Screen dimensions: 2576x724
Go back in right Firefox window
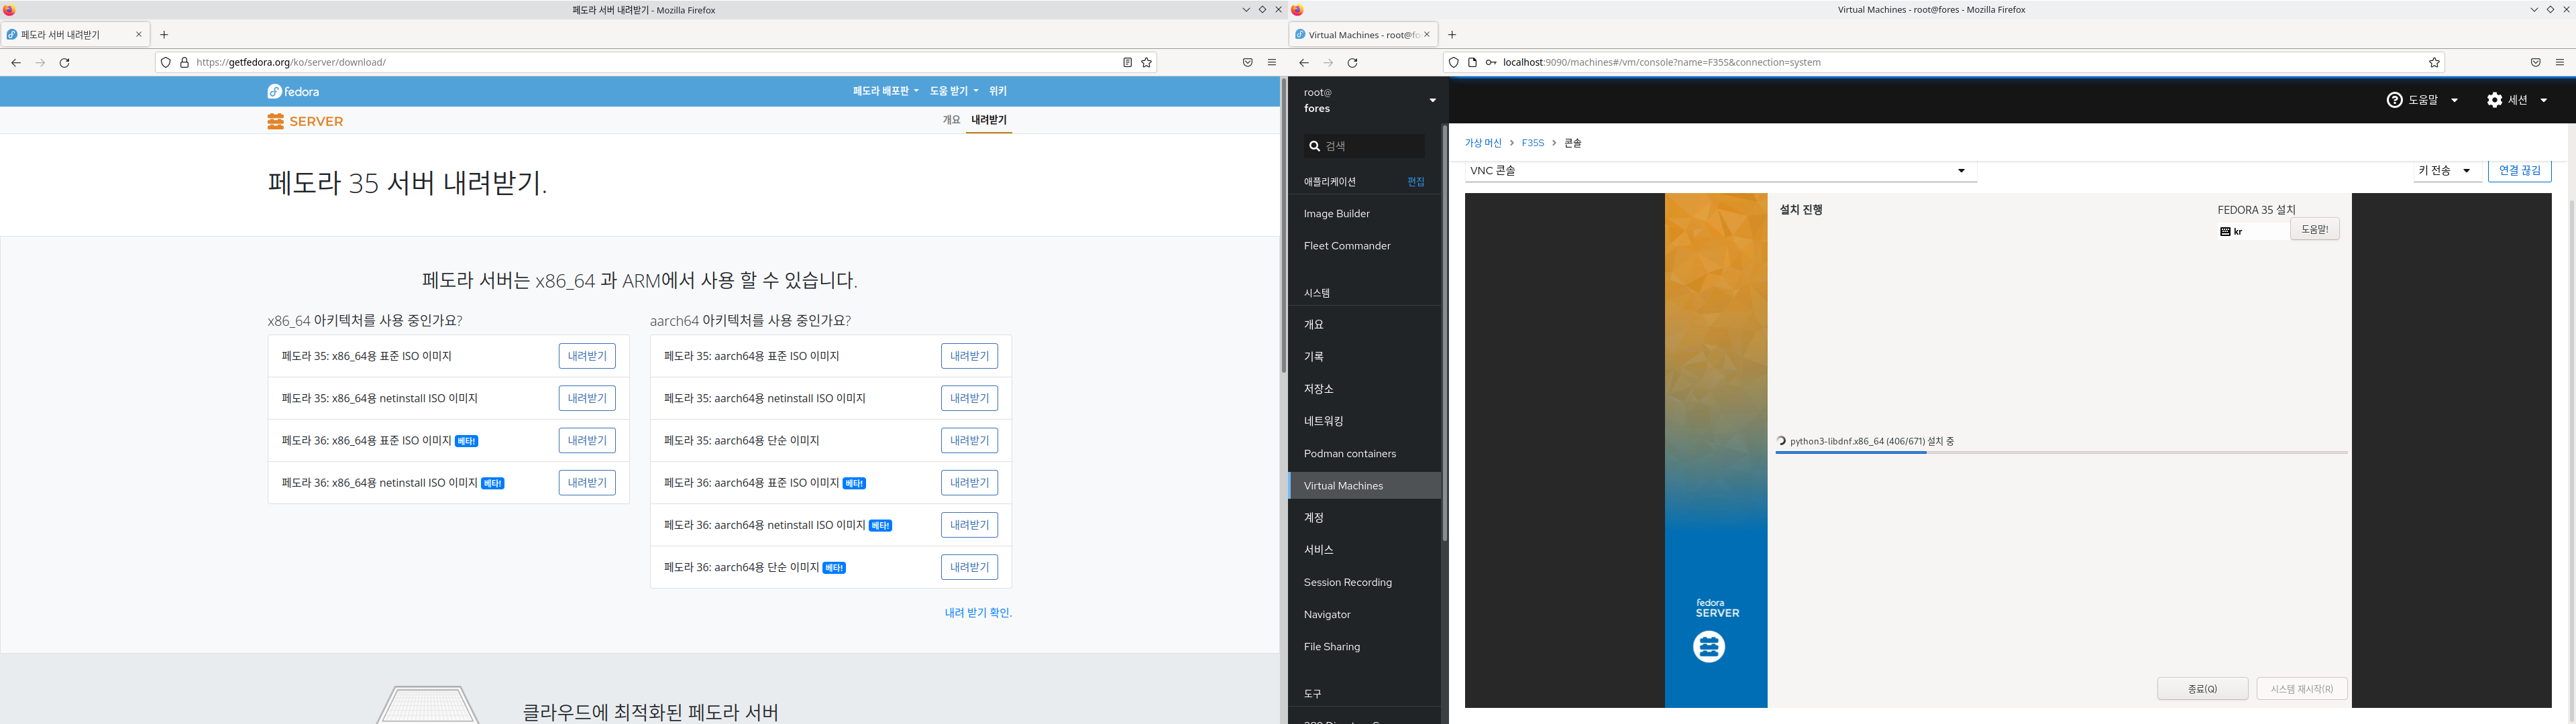[x=1304, y=62]
